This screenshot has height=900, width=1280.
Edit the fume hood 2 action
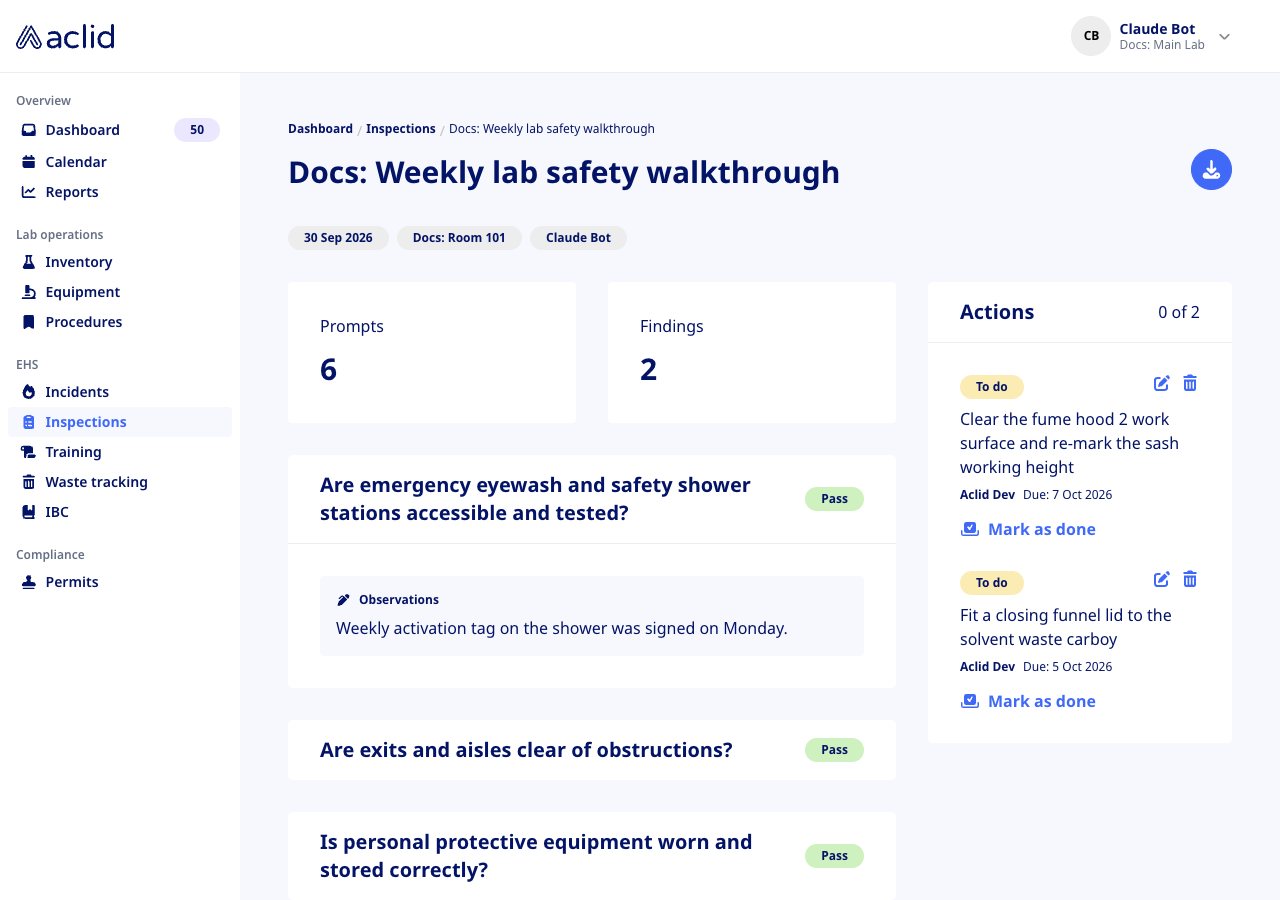tap(1161, 383)
